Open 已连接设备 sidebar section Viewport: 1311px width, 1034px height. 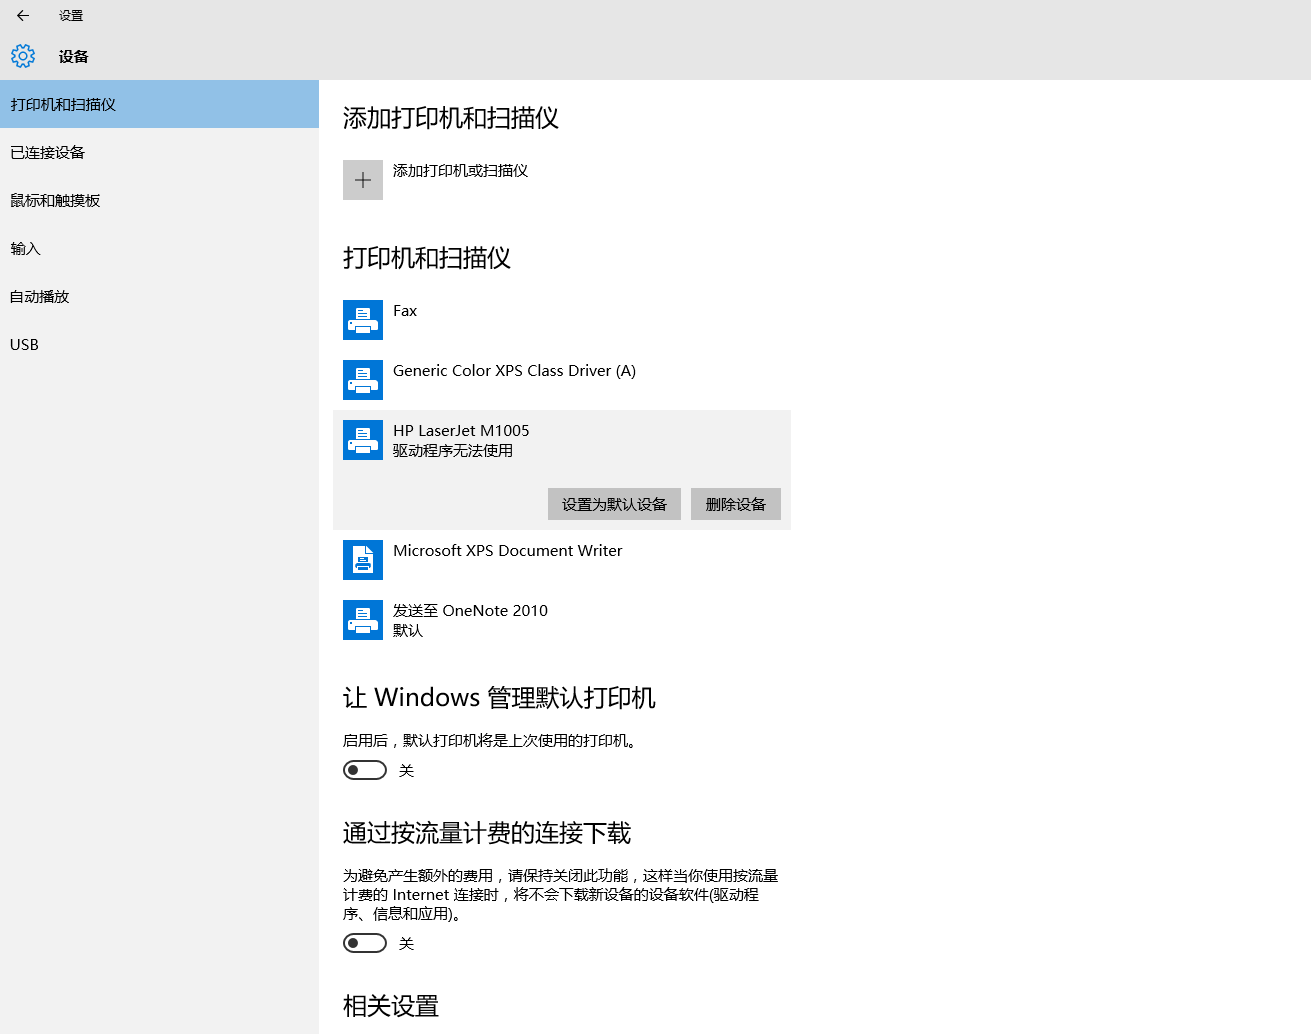click(x=160, y=152)
